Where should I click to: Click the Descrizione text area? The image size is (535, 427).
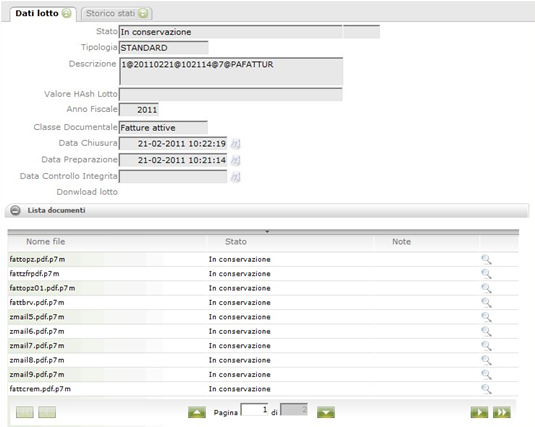pos(231,71)
